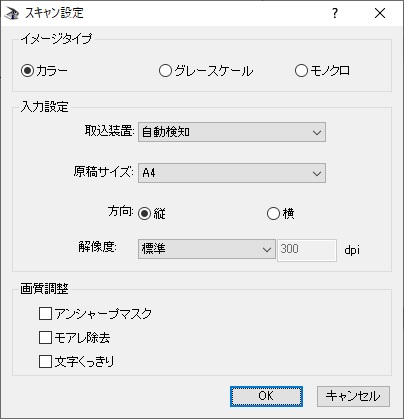Close the スキャン設定 dialog
The width and height of the screenshot is (404, 419).
click(380, 13)
